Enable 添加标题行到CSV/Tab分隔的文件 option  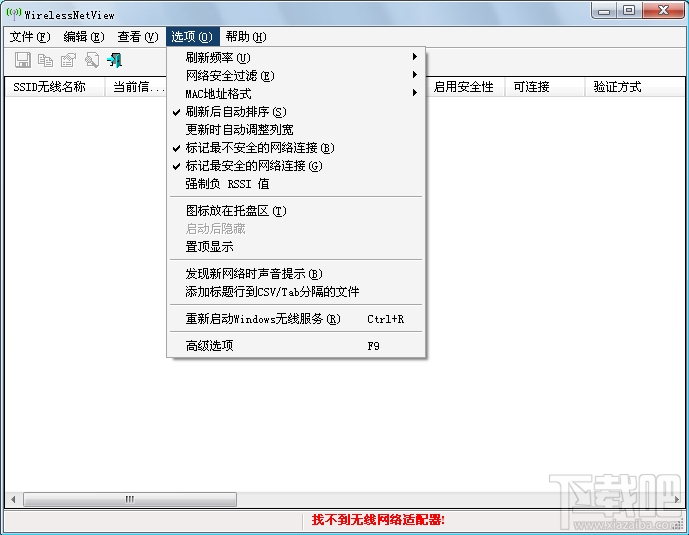[x=296, y=292]
